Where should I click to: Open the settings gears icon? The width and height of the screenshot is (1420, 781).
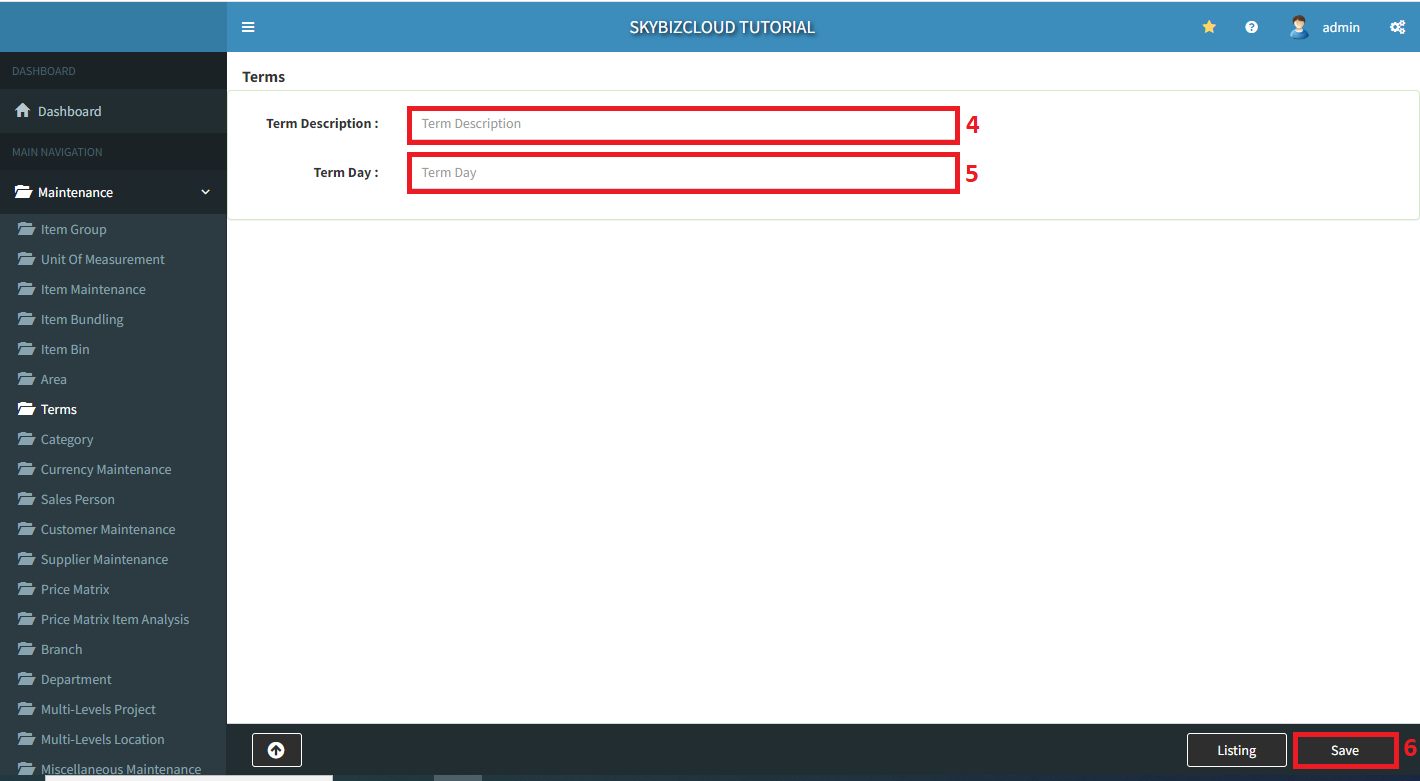pos(1397,27)
